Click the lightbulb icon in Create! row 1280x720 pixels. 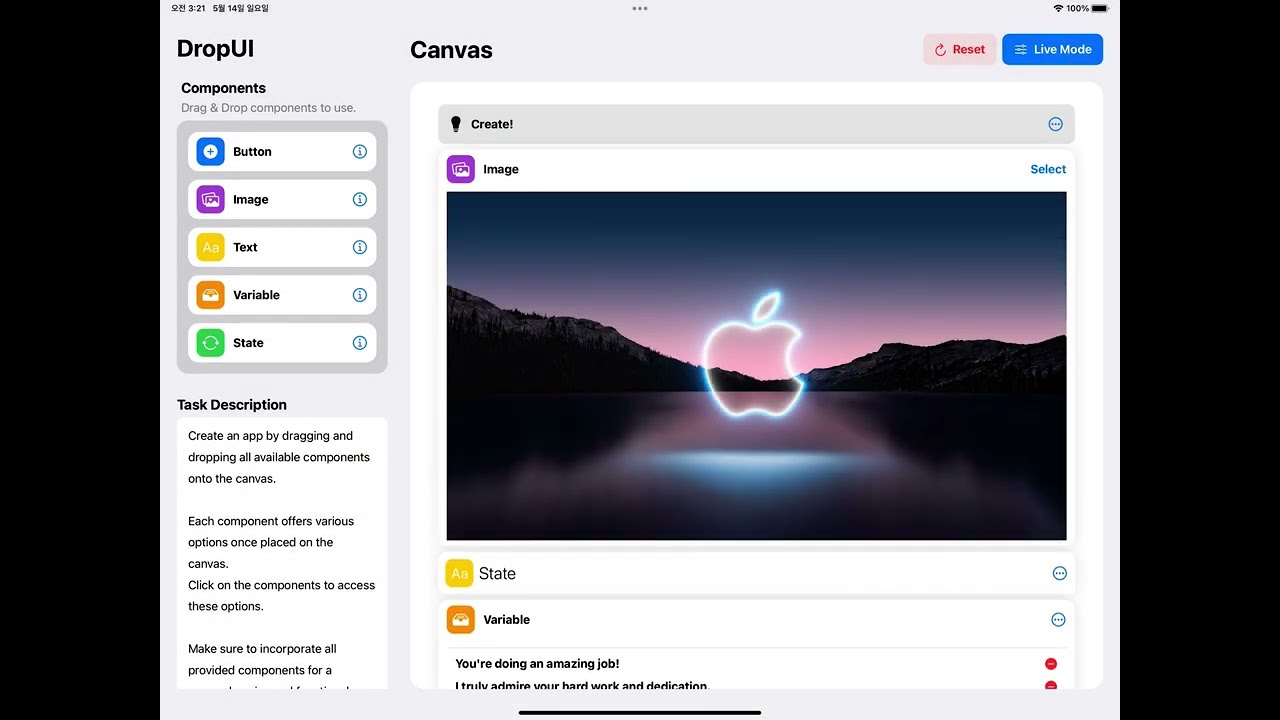pyautogui.click(x=456, y=124)
